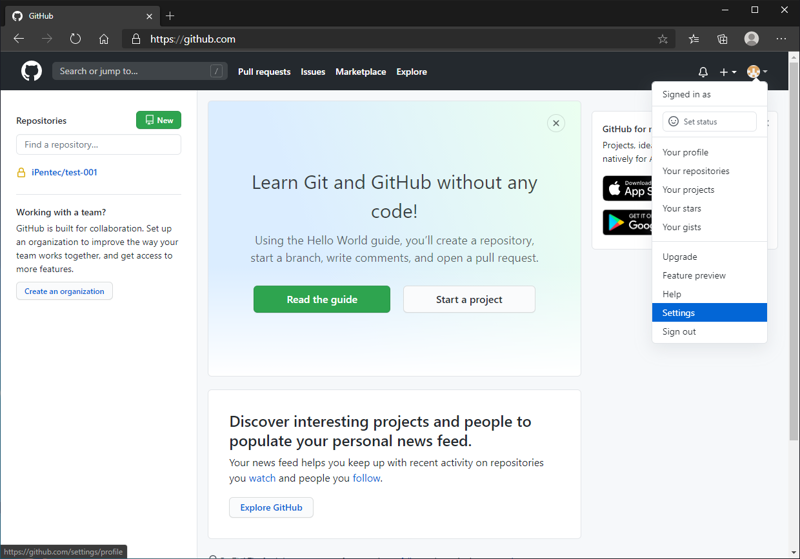The width and height of the screenshot is (800, 559).
Task: Follow the watch link
Action: [x=262, y=478]
